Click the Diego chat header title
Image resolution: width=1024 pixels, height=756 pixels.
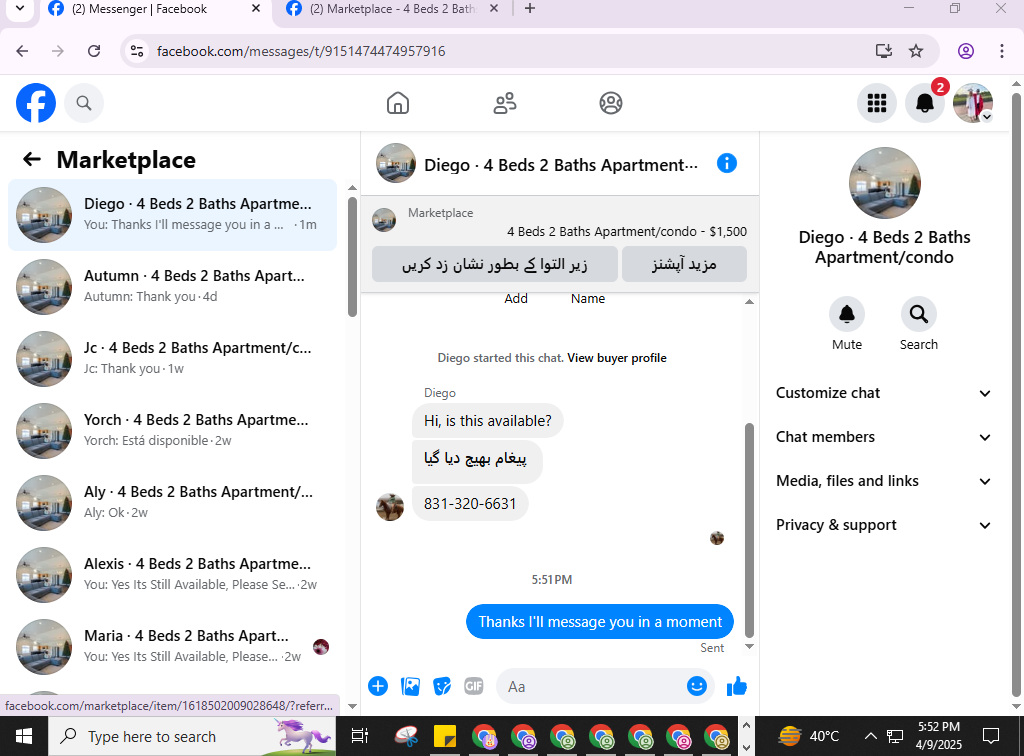(x=561, y=165)
